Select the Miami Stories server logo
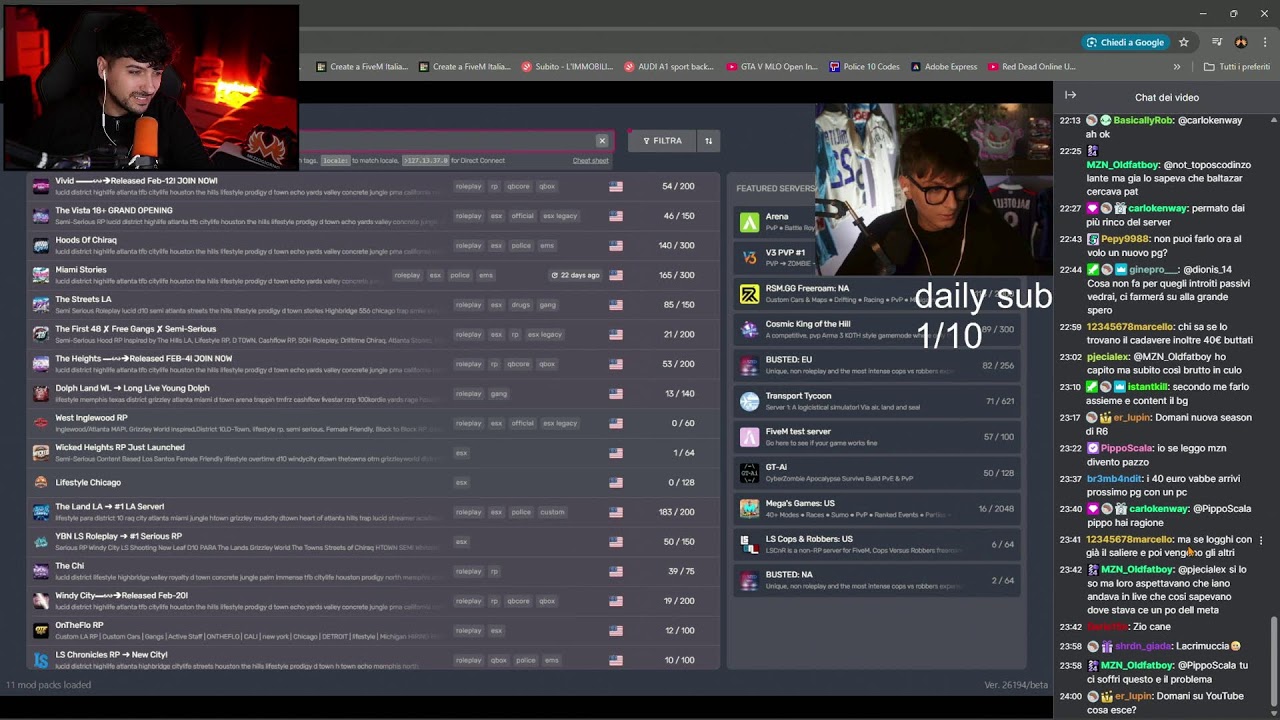This screenshot has height=720, width=1280. 41,275
